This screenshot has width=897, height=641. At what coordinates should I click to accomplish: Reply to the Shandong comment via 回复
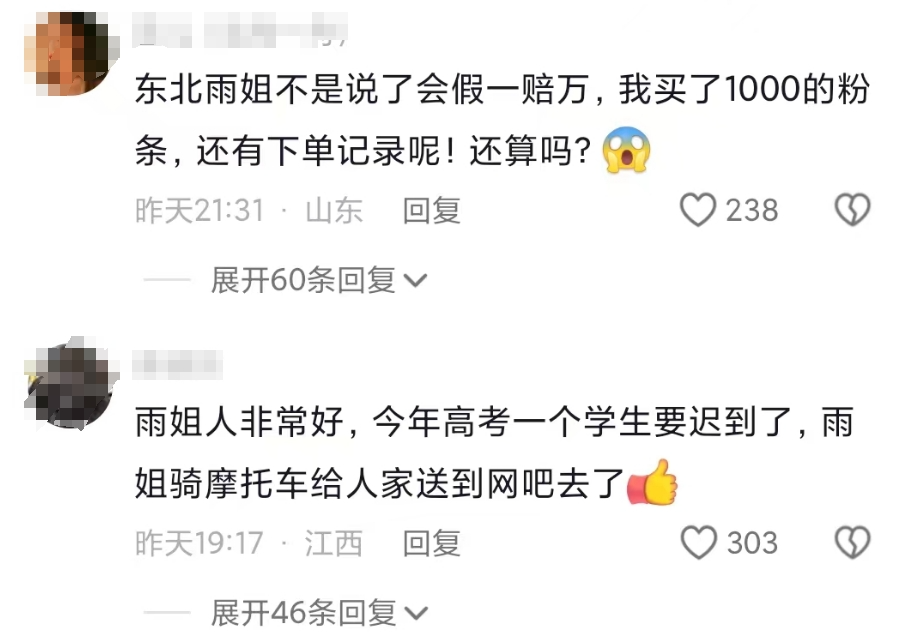point(432,210)
